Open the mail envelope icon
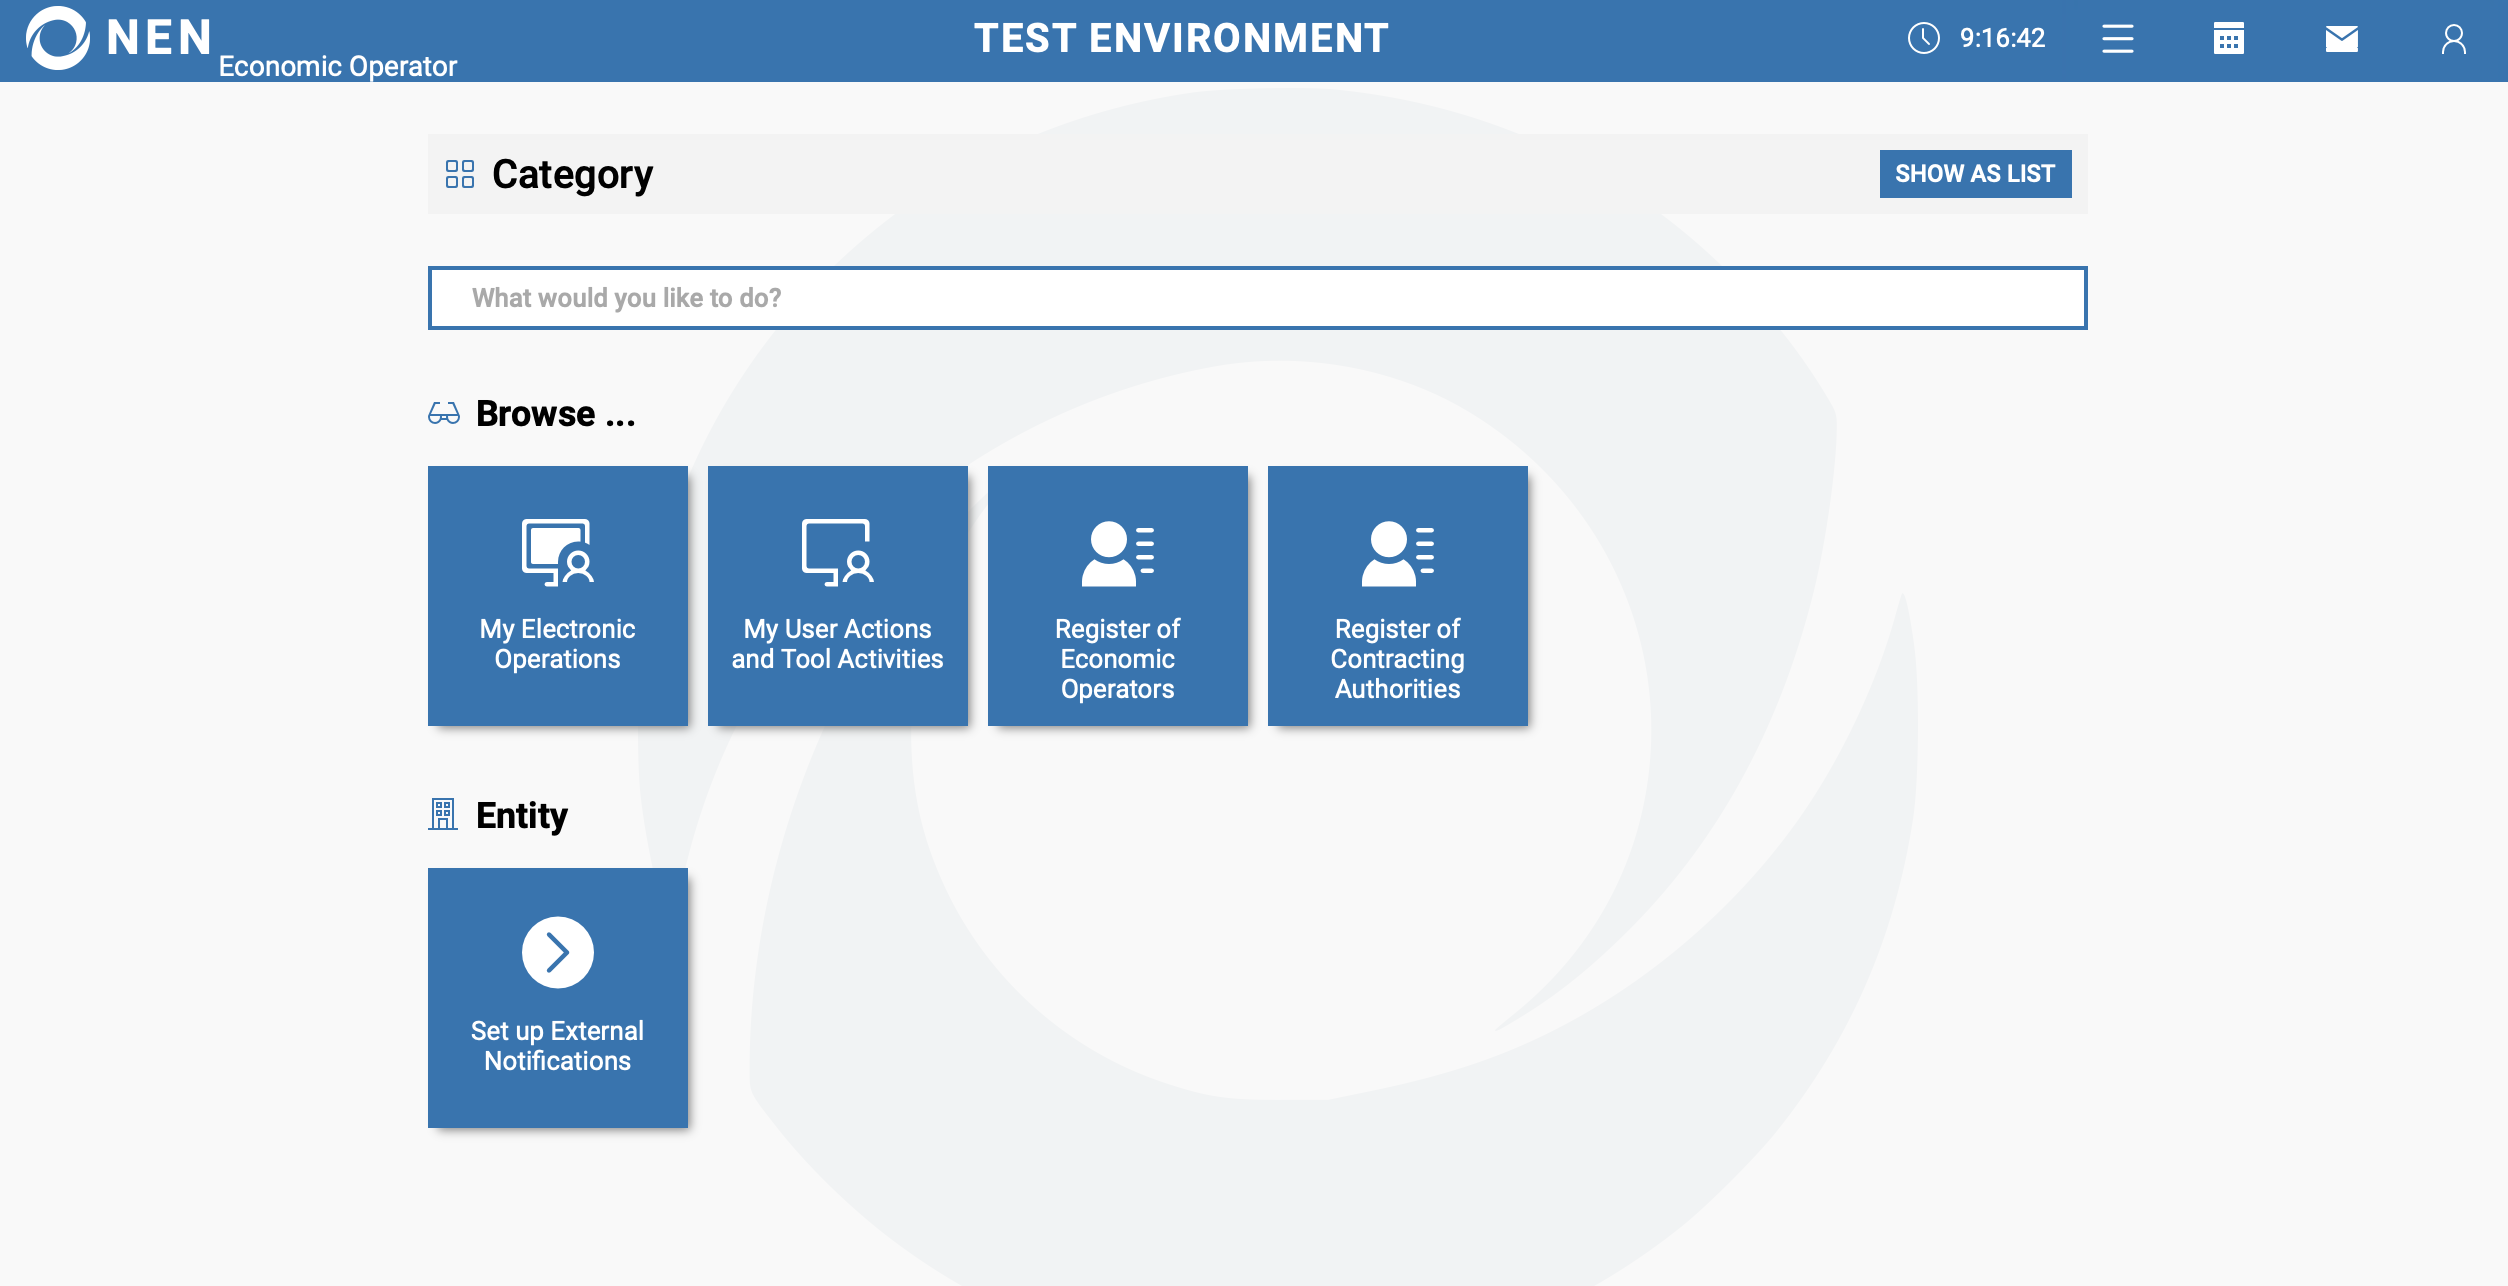 coord(2341,39)
